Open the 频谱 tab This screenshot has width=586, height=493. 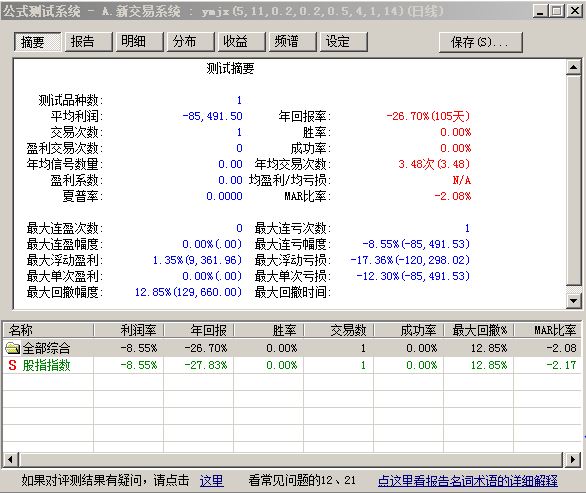(x=293, y=41)
